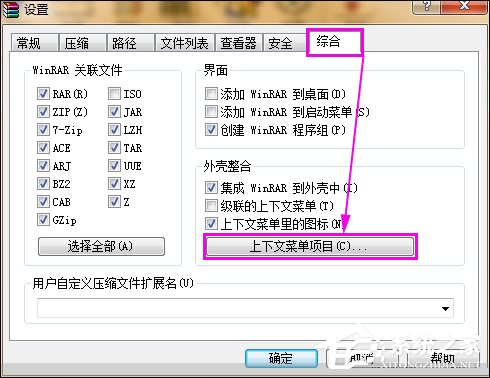Close the 设置 dialog window
Viewport: 490px width, 378px height.
[464, 7]
